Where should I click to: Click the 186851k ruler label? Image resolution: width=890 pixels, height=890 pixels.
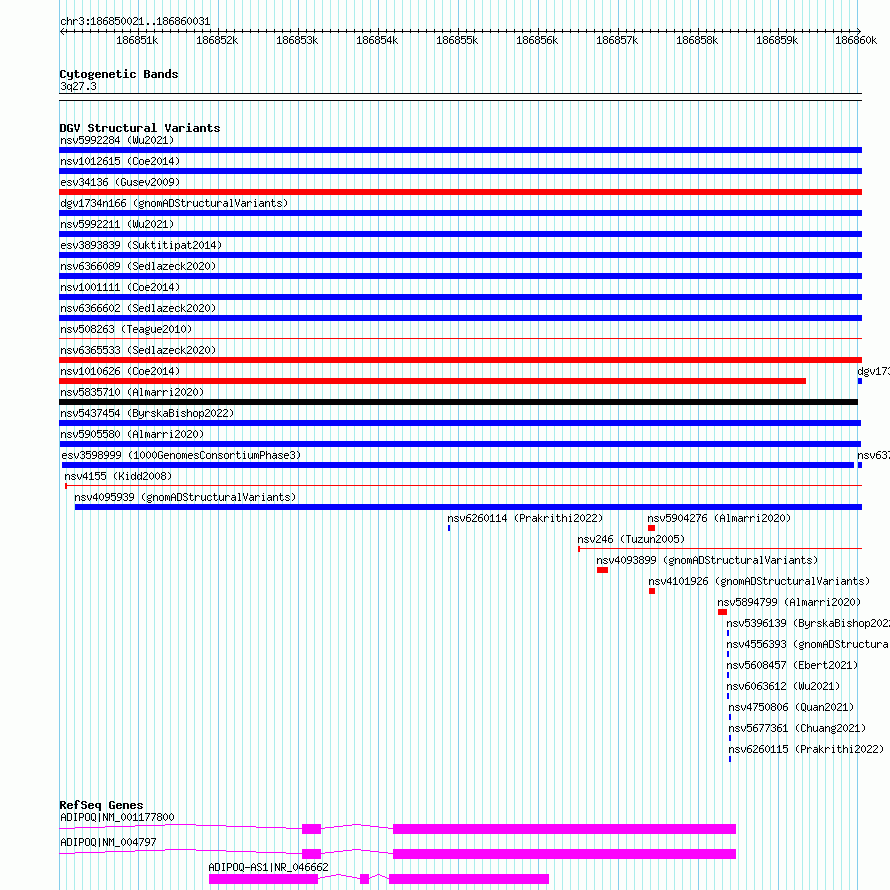tap(137, 40)
